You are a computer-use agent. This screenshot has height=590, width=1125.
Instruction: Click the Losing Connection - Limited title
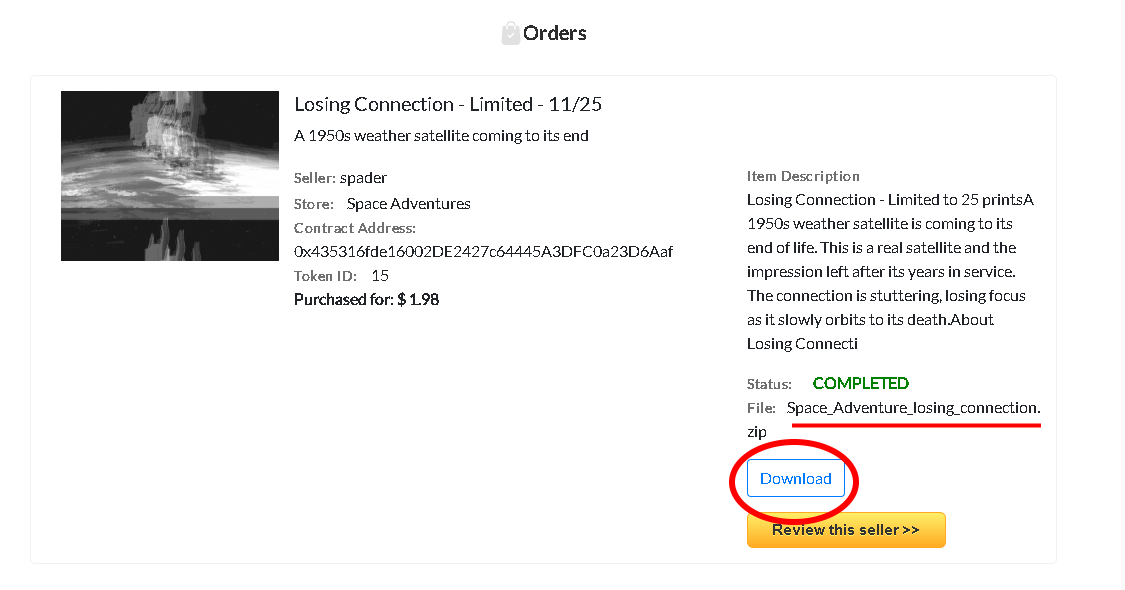tap(448, 104)
